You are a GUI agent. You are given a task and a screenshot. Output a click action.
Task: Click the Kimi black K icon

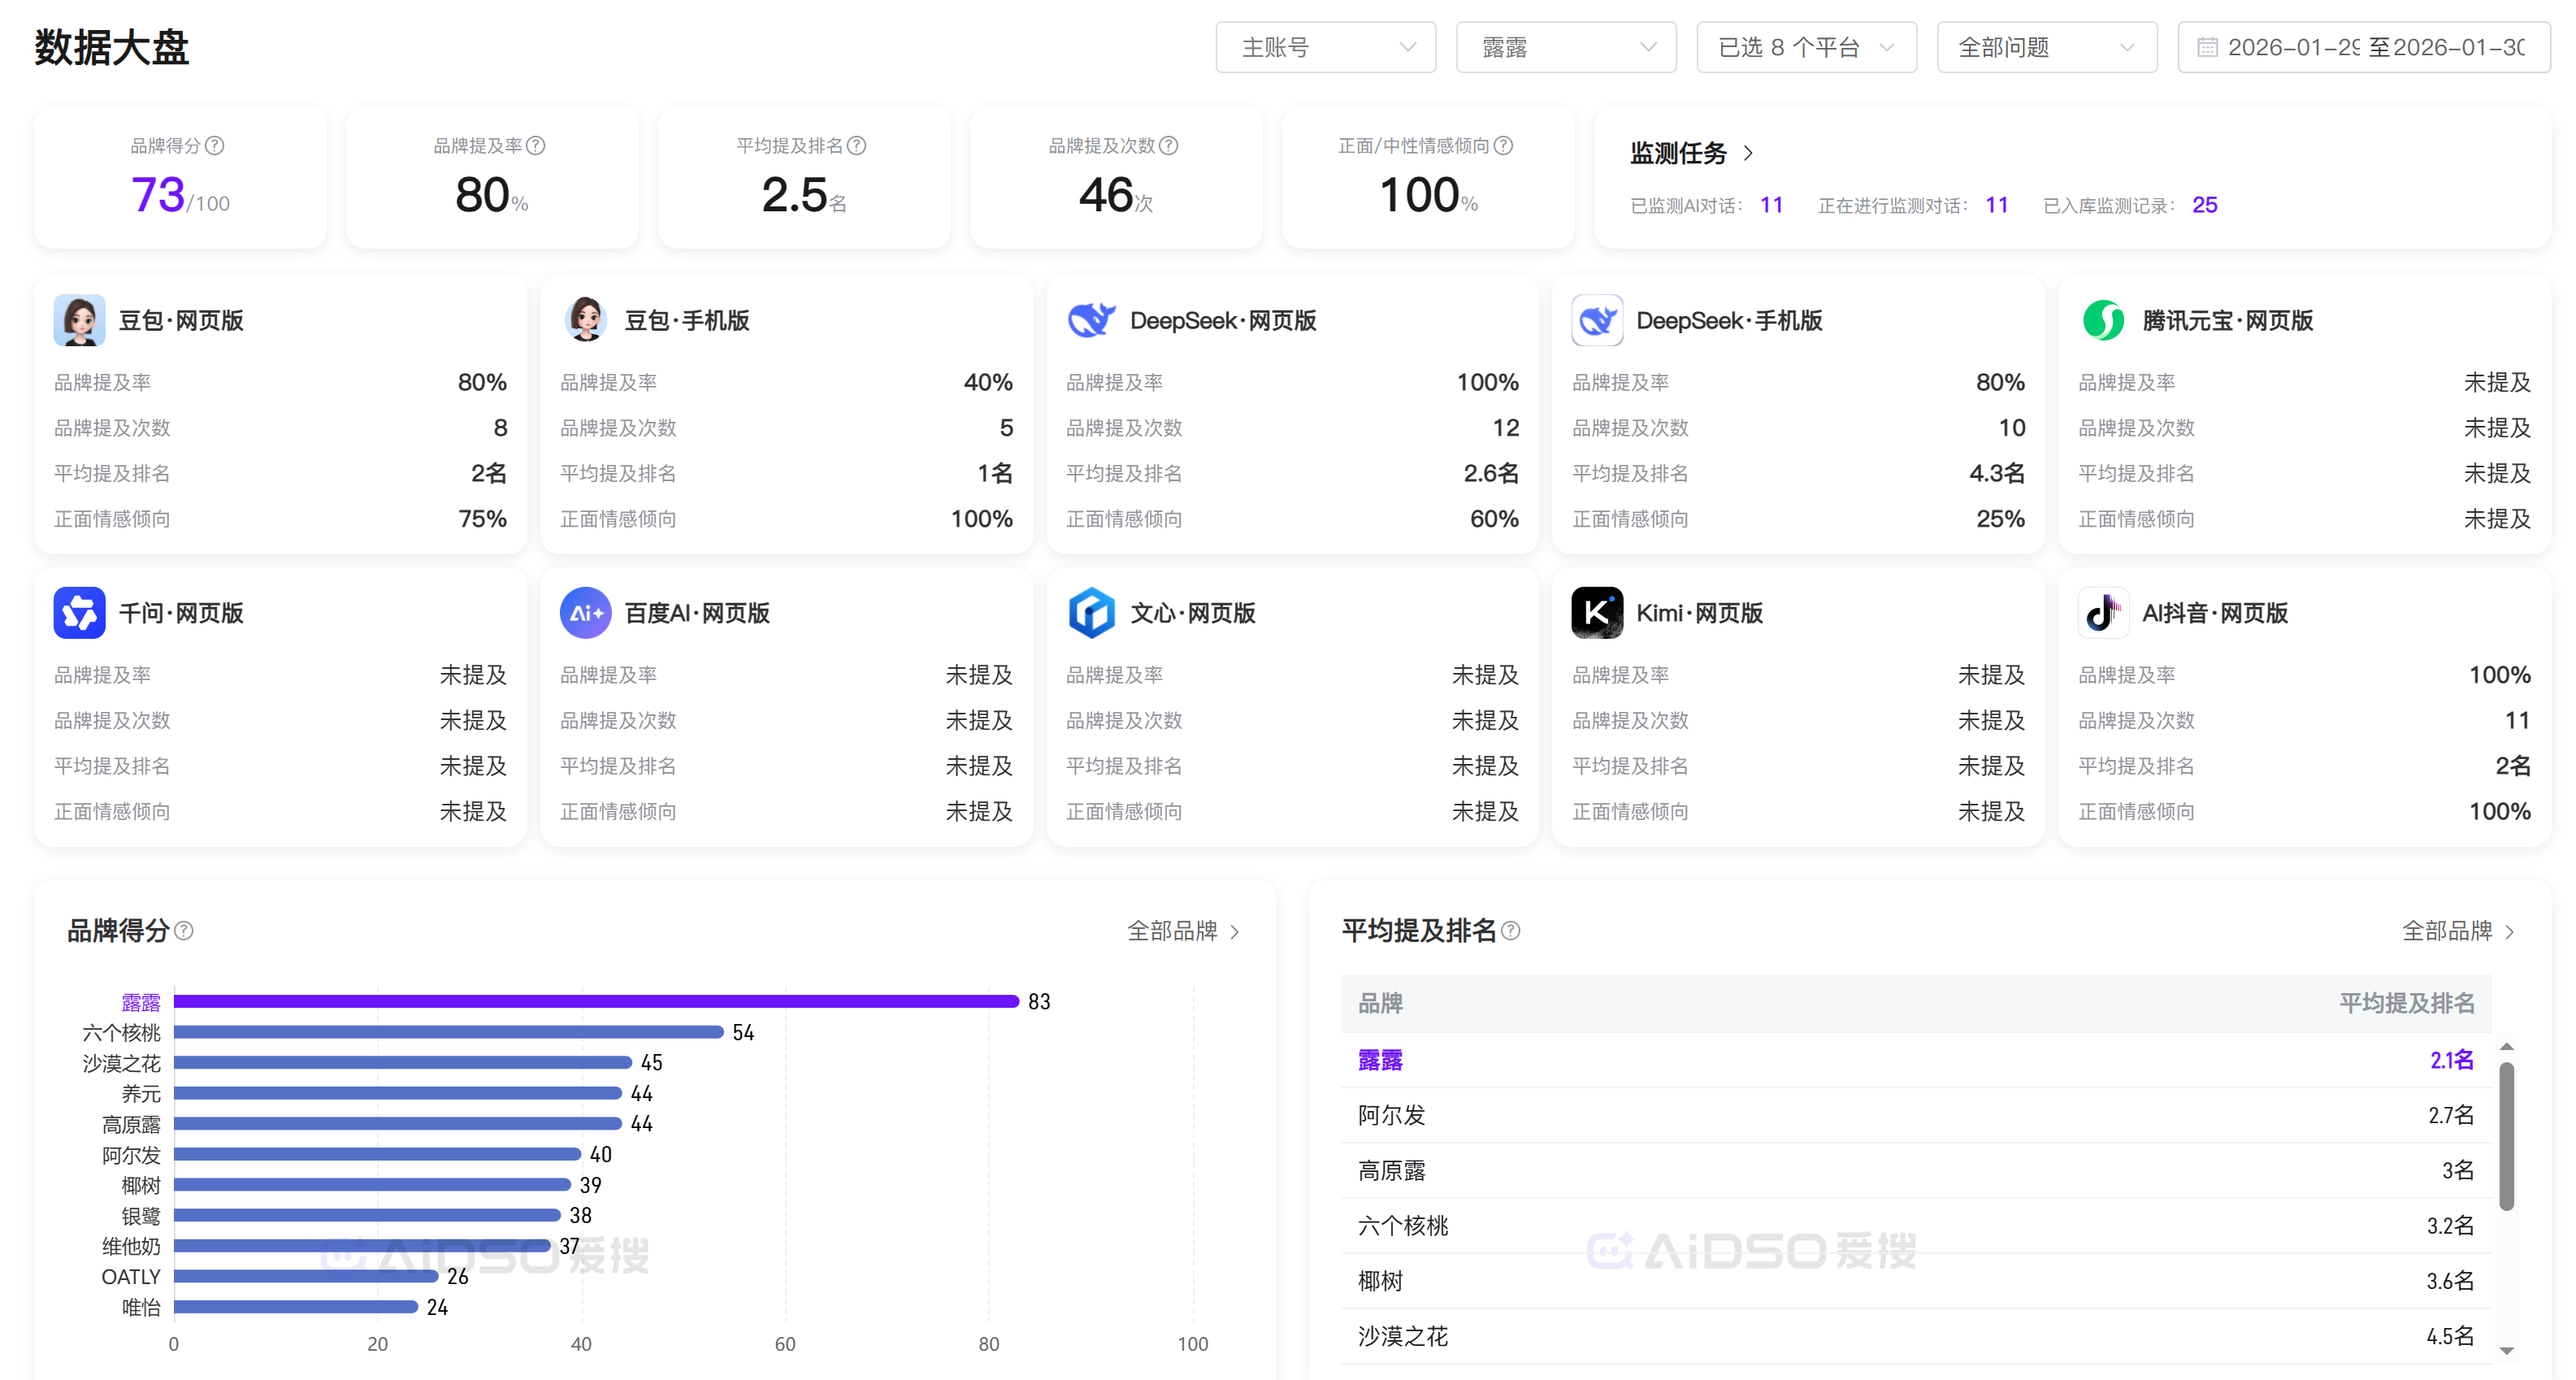tap(1597, 613)
